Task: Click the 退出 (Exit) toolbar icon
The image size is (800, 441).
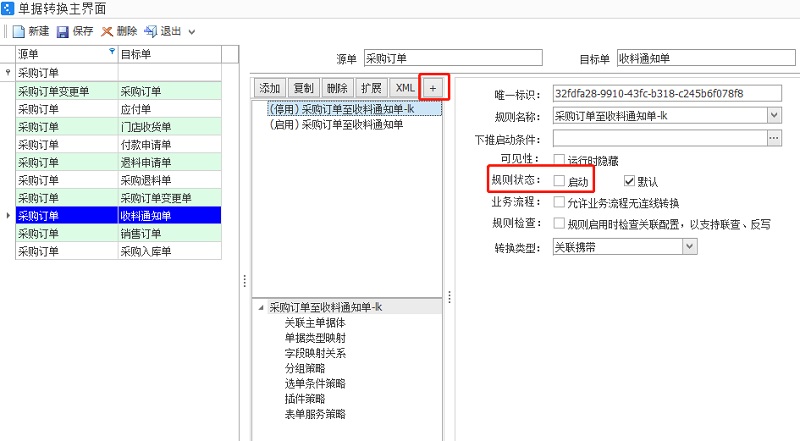Action: click(151, 31)
